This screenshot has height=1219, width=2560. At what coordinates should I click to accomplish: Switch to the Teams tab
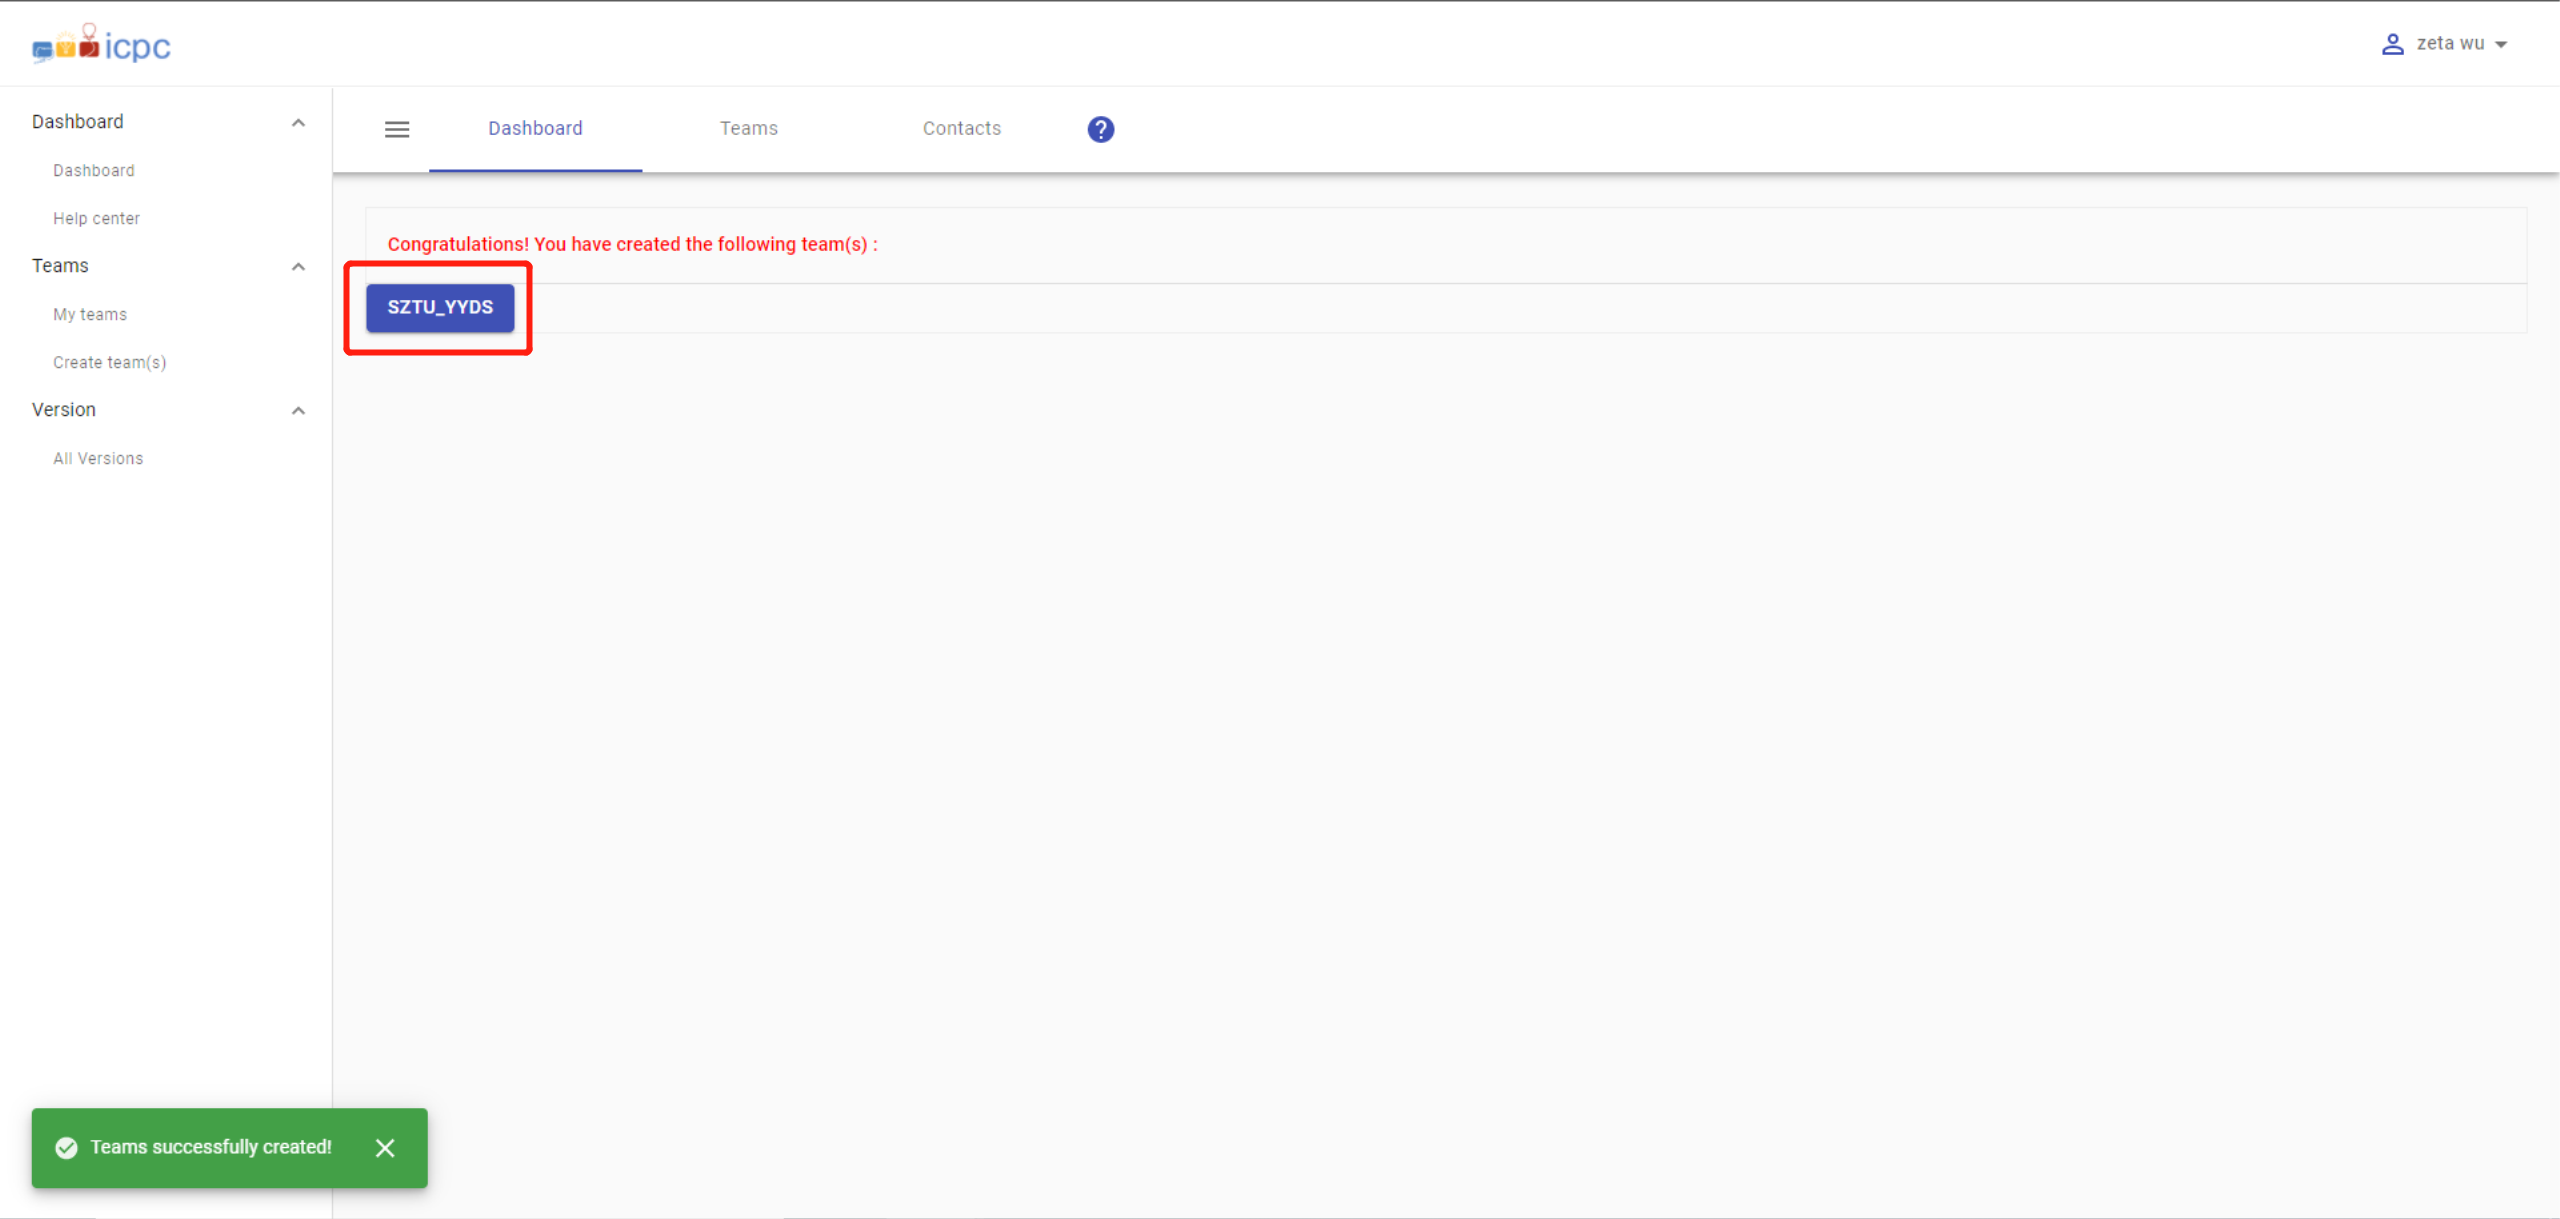(x=748, y=129)
